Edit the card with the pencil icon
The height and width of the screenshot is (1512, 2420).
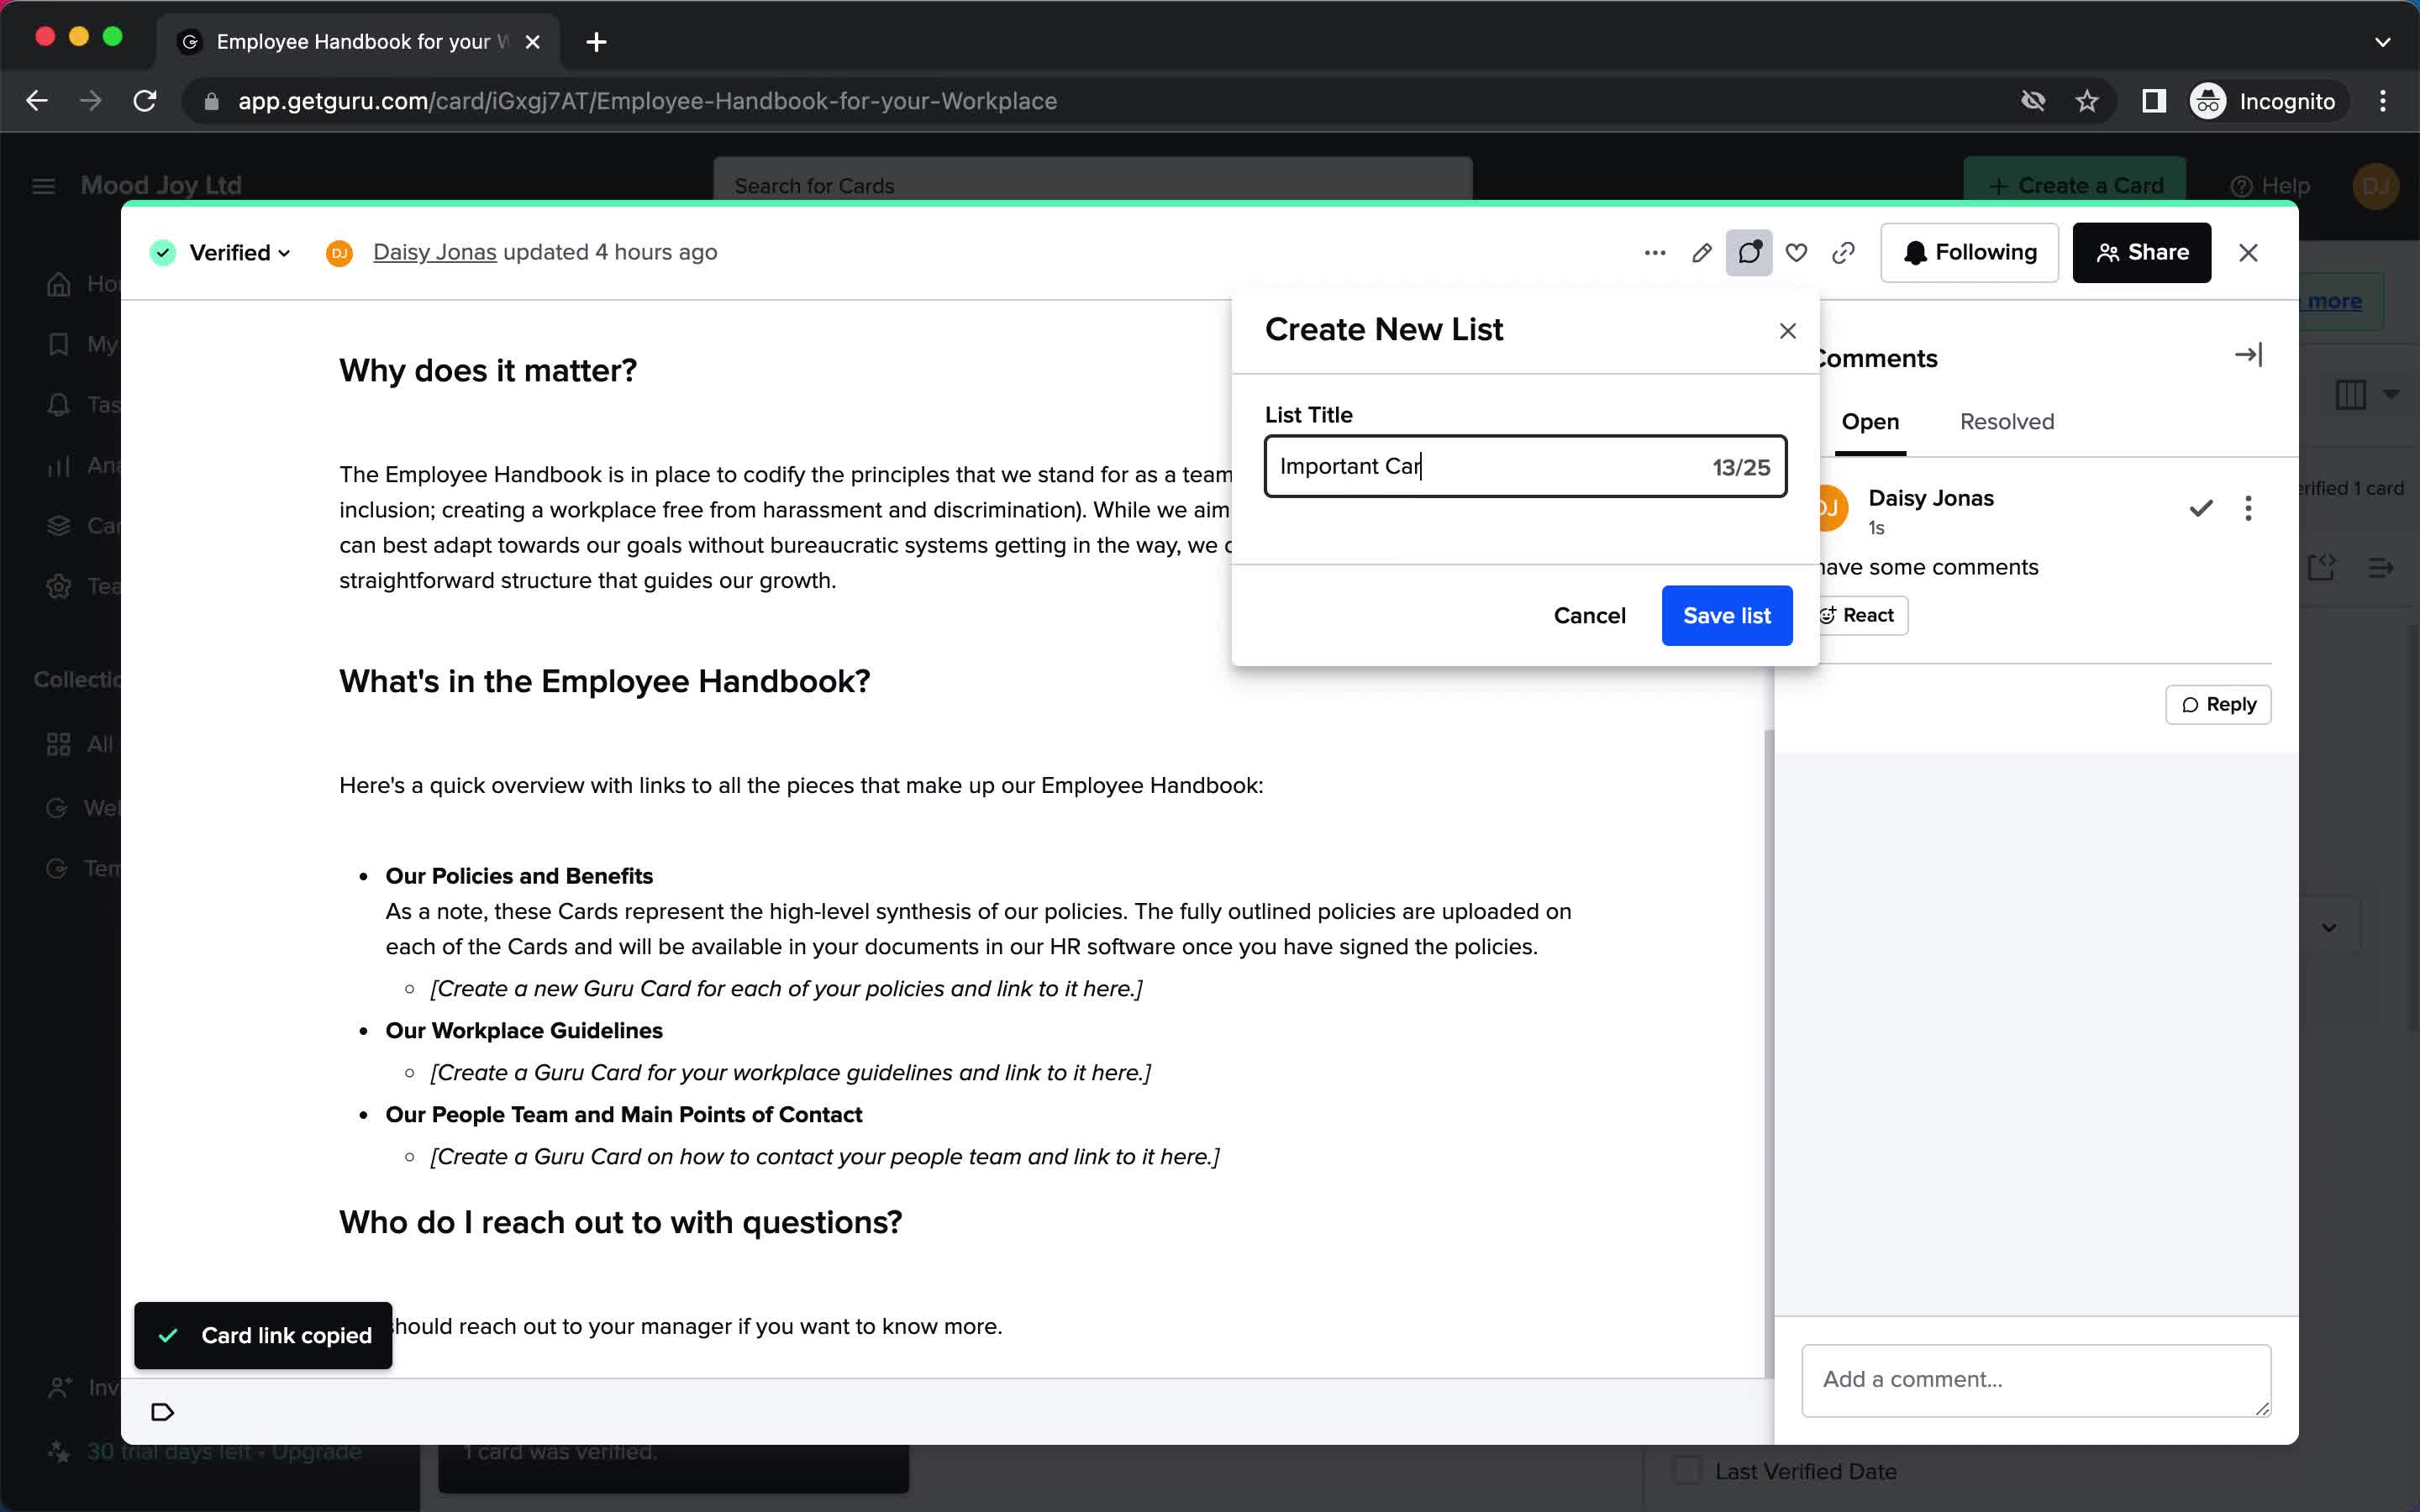1702,253
